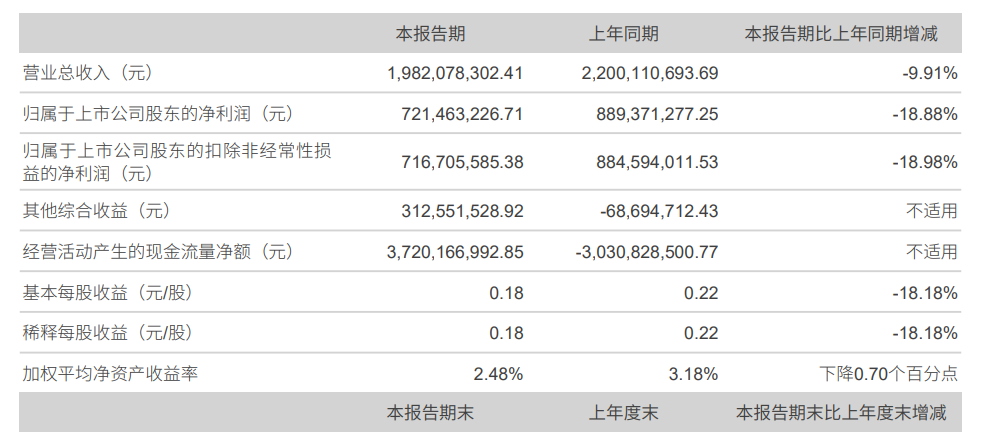
Task: Click net profit value 721,463,226.71
Action: tap(462, 115)
